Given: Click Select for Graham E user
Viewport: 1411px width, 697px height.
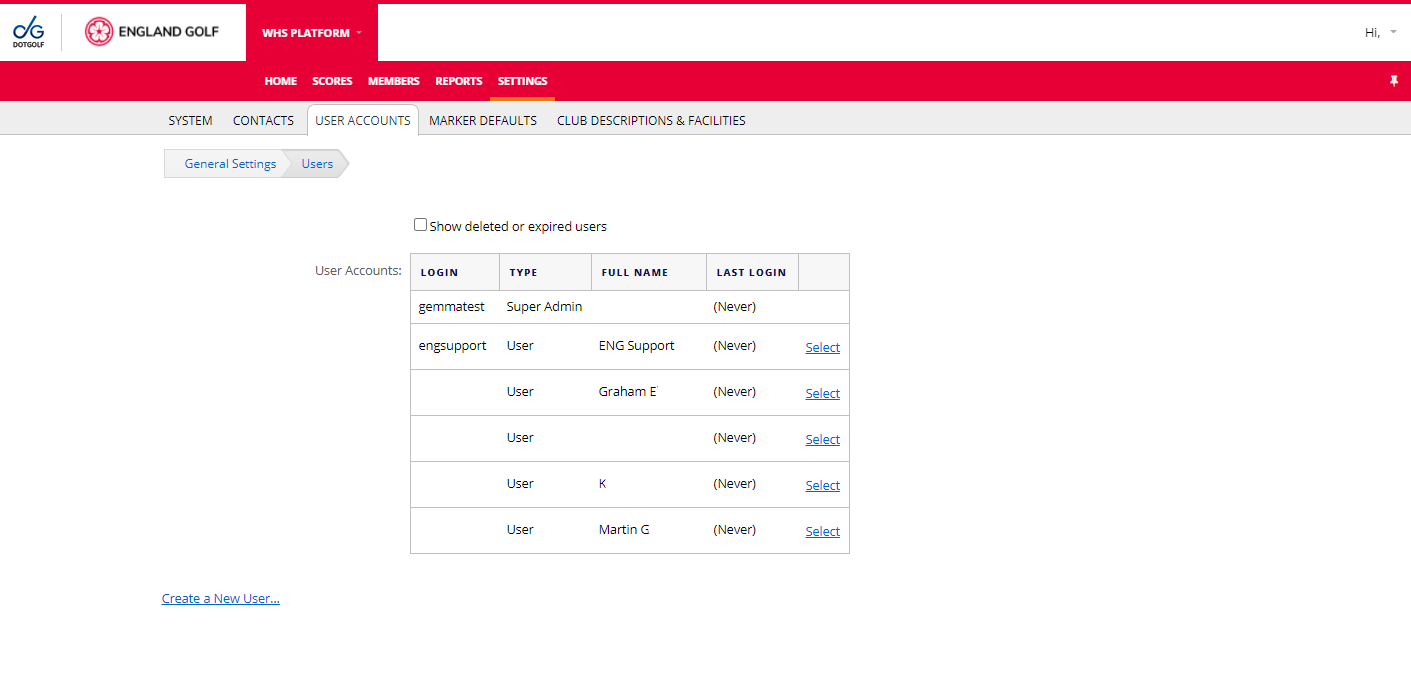Looking at the screenshot, I should coord(823,393).
